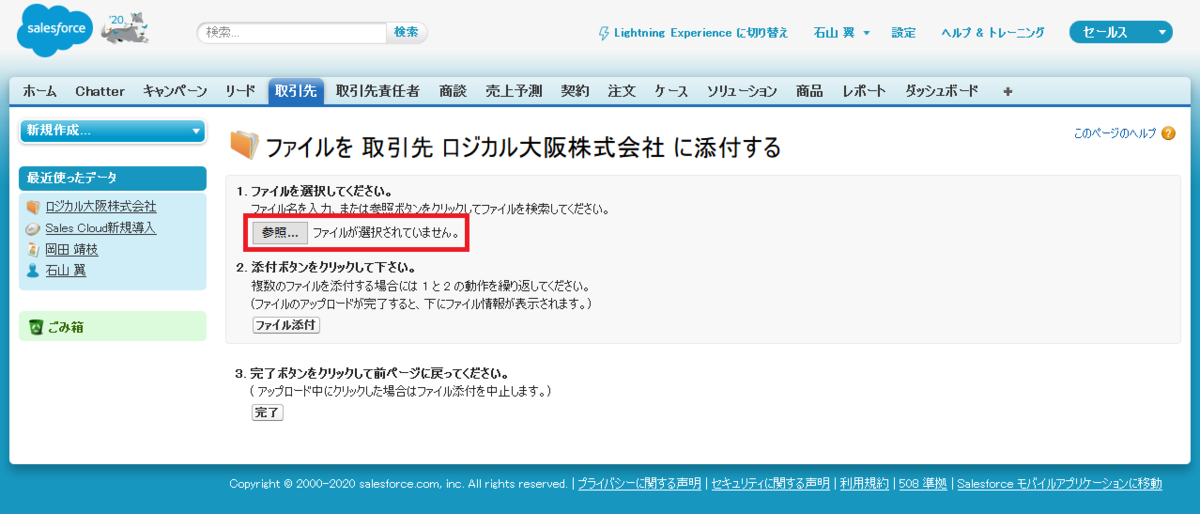Click the plus icon for all tabs
This screenshot has width=1200, height=514.
tap(1008, 91)
